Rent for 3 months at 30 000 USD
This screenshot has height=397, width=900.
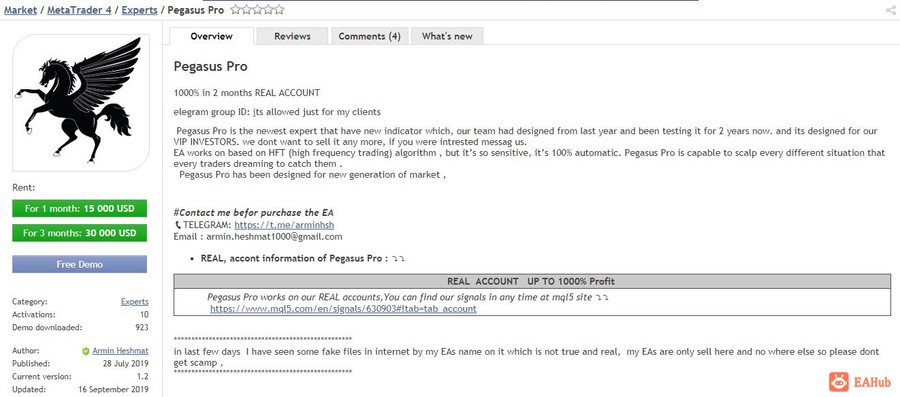click(x=80, y=233)
